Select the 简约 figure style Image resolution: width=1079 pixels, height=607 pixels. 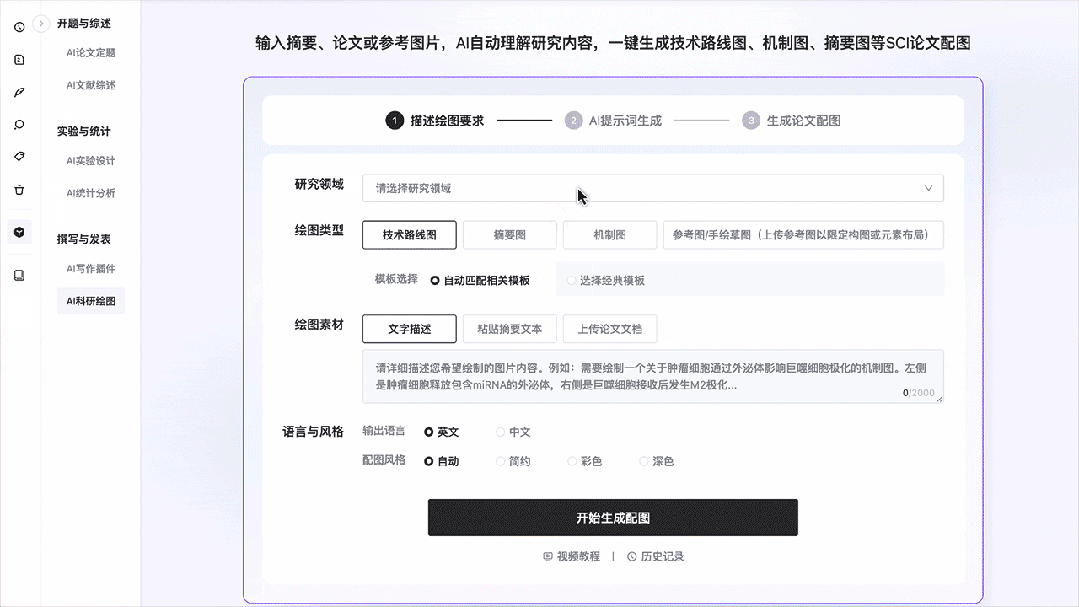click(x=513, y=461)
